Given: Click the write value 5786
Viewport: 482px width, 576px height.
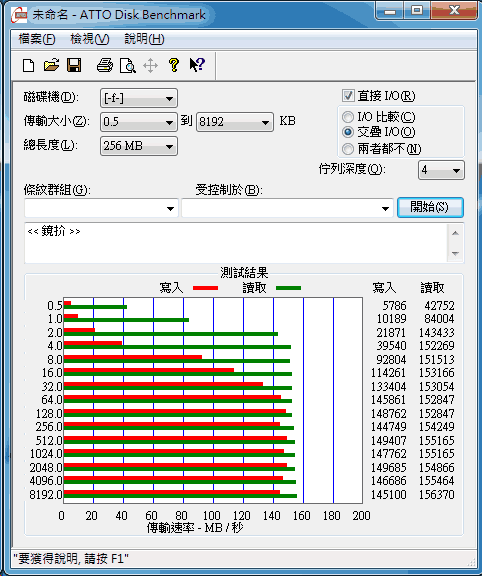Looking at the screenshot, I should point(395,306).
